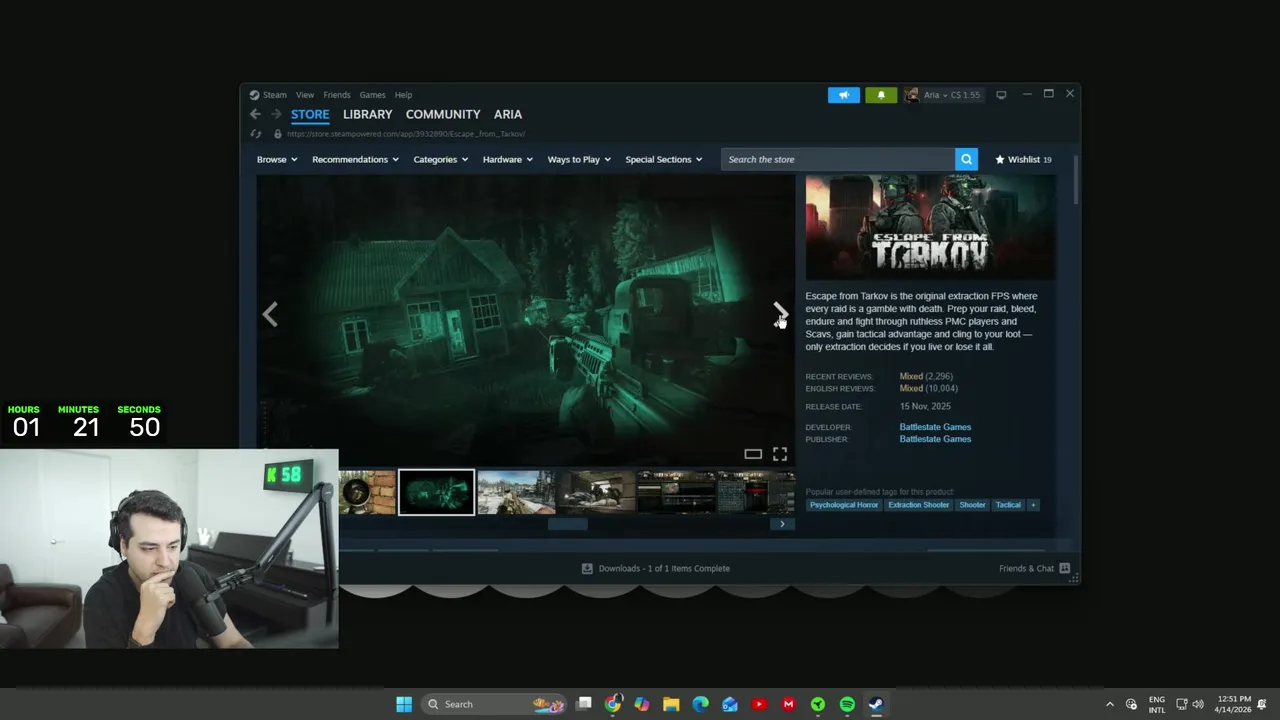Show hidden system tray icons chevron

click(1109, 704)
